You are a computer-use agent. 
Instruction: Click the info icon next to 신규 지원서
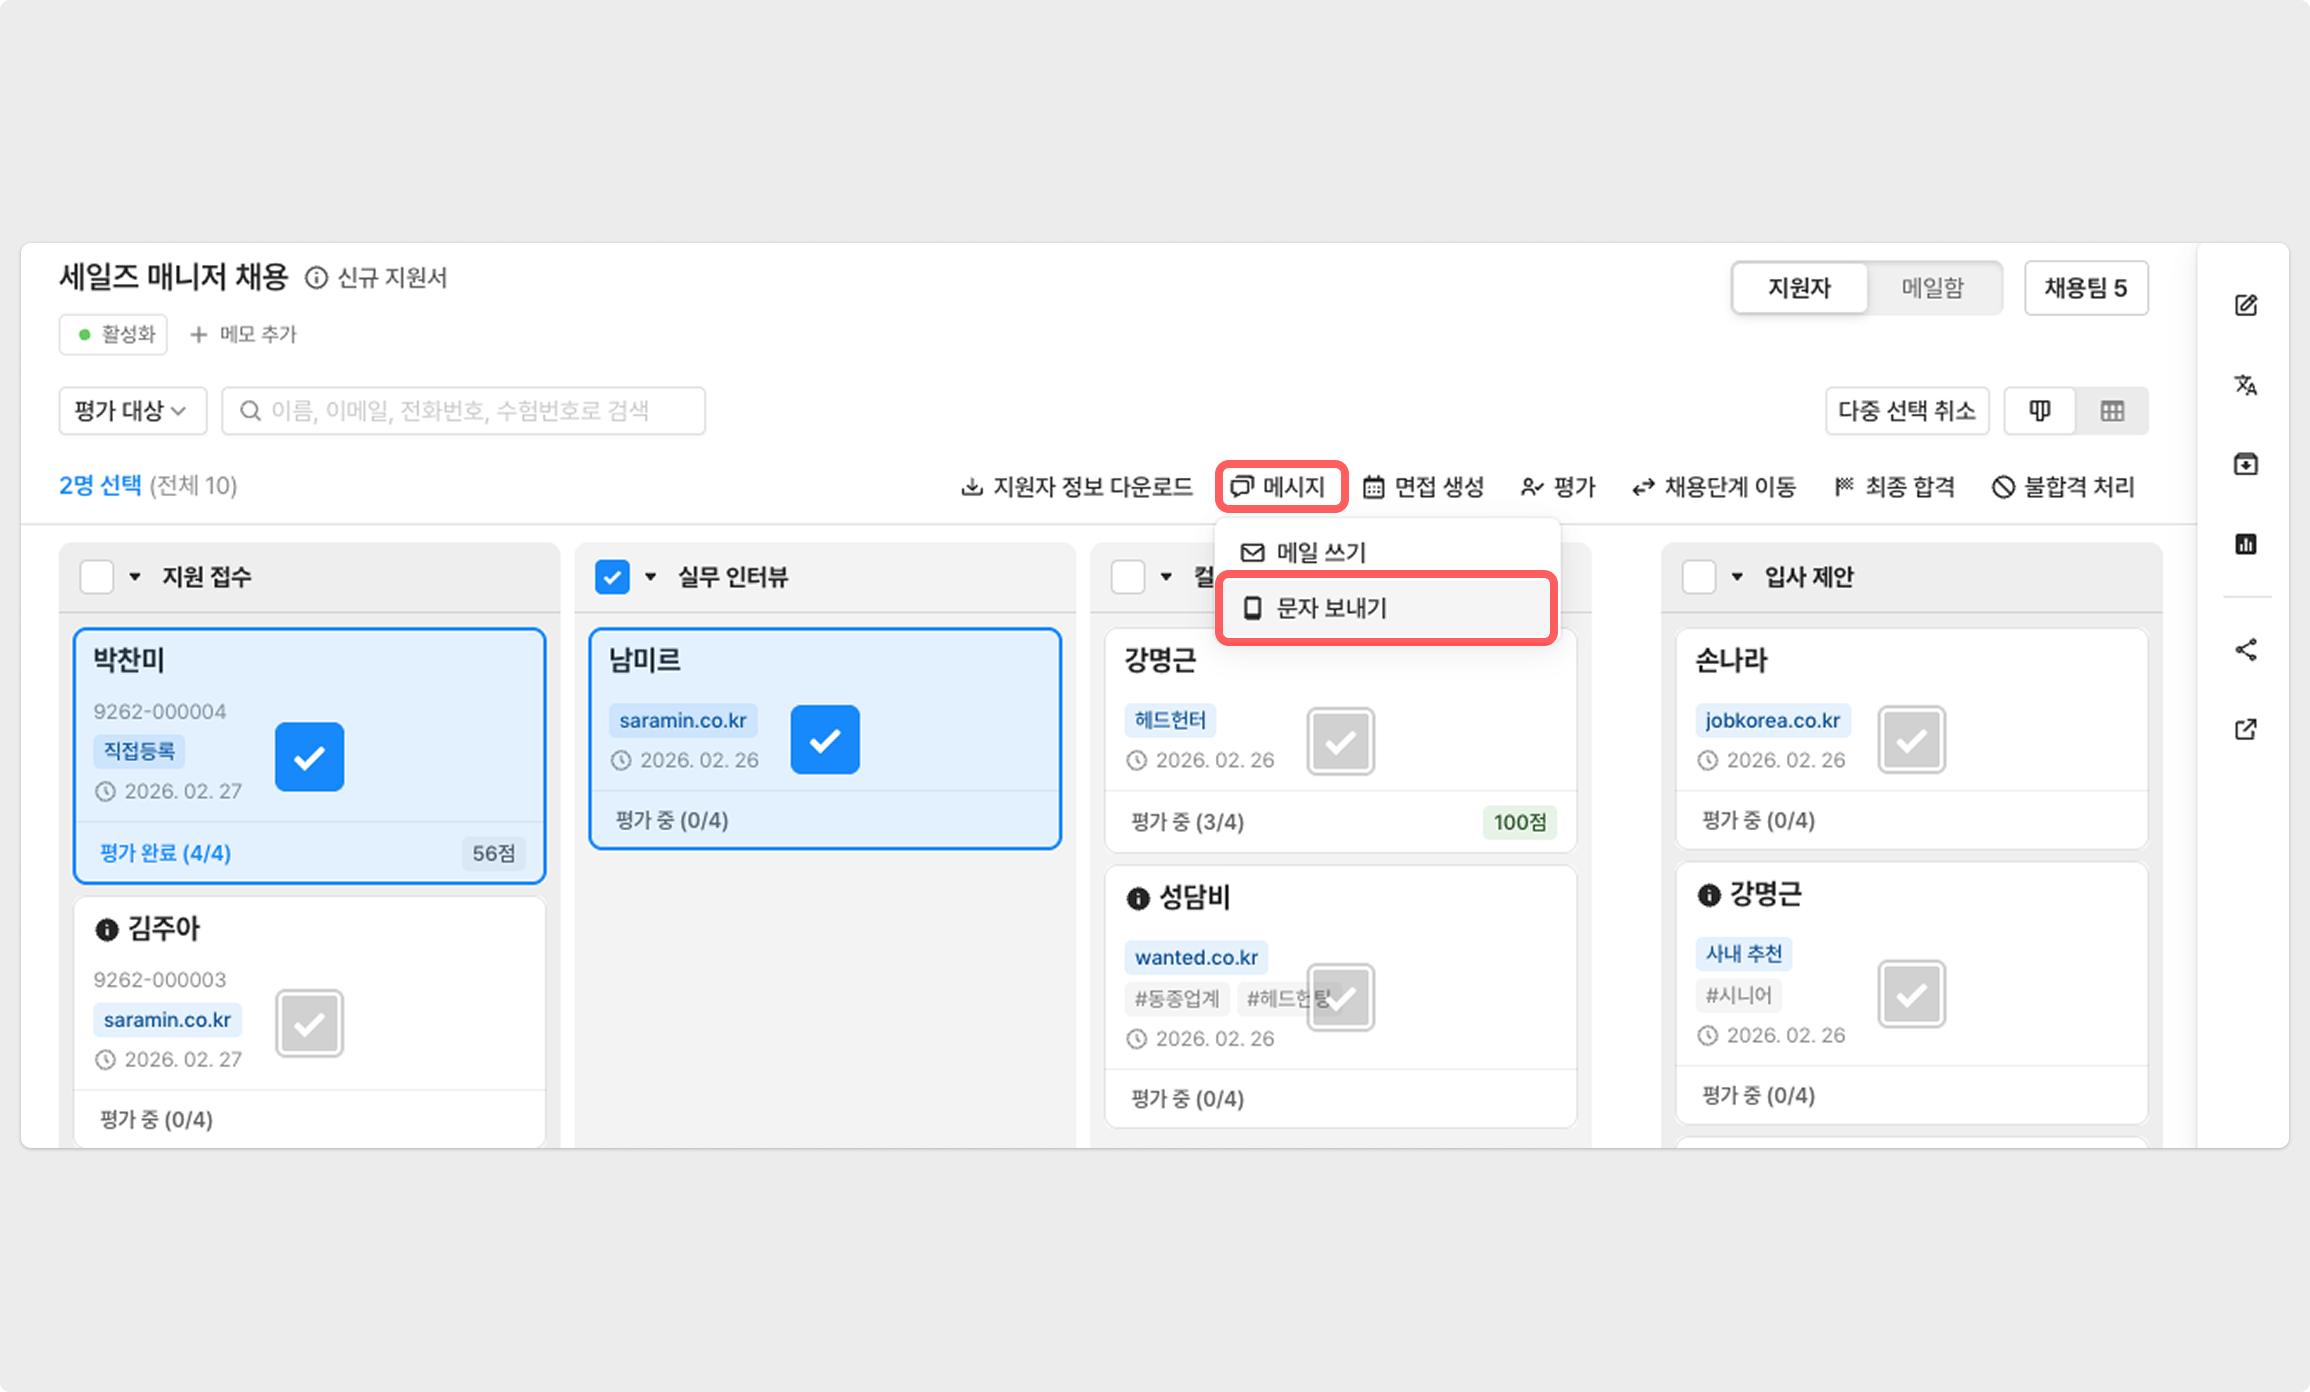(316, 278)
